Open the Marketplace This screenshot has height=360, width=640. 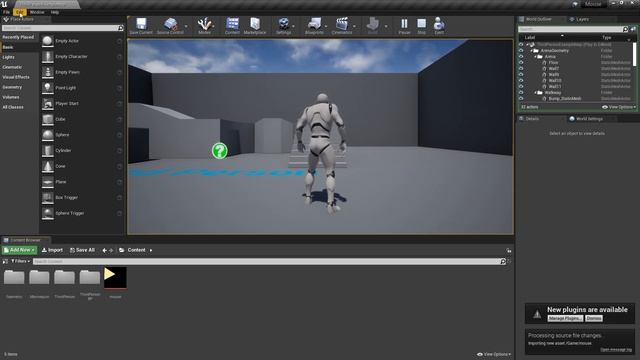pyautogui.click(x=255, y=24)
